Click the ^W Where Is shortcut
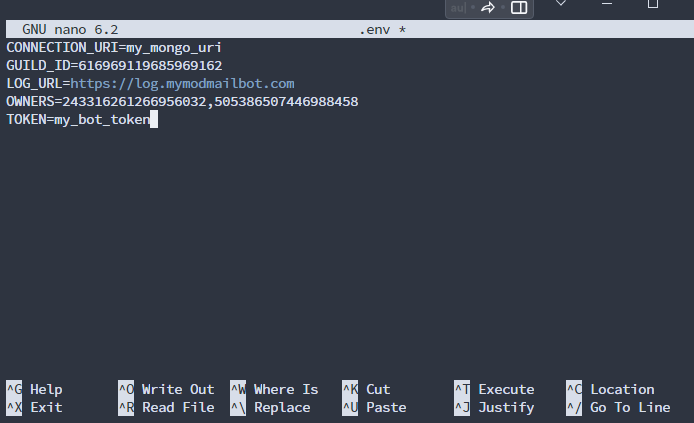This screenshot has width=694, height=423. 274,389
